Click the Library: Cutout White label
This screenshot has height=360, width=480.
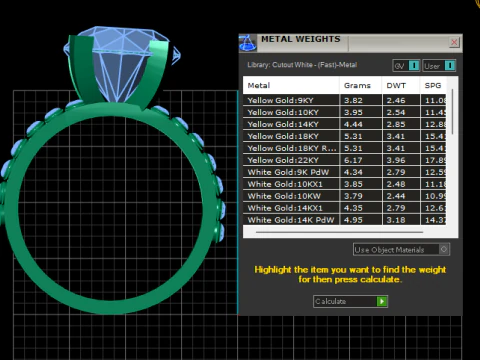(x=302, y=65)
